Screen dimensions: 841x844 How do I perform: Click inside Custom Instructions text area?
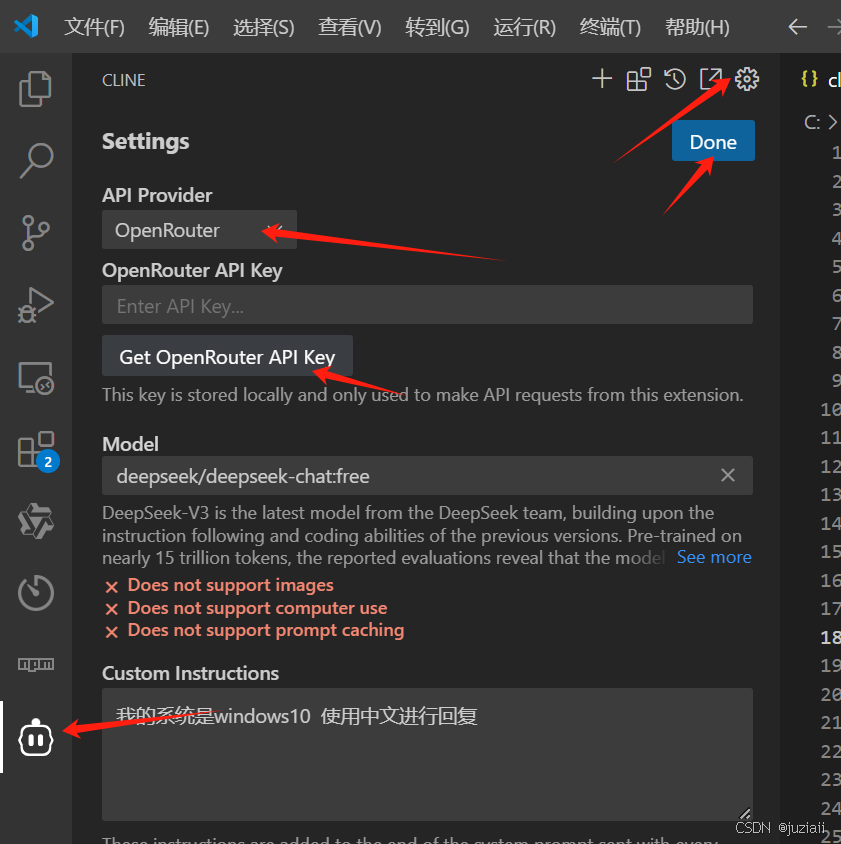coord(427,754)
